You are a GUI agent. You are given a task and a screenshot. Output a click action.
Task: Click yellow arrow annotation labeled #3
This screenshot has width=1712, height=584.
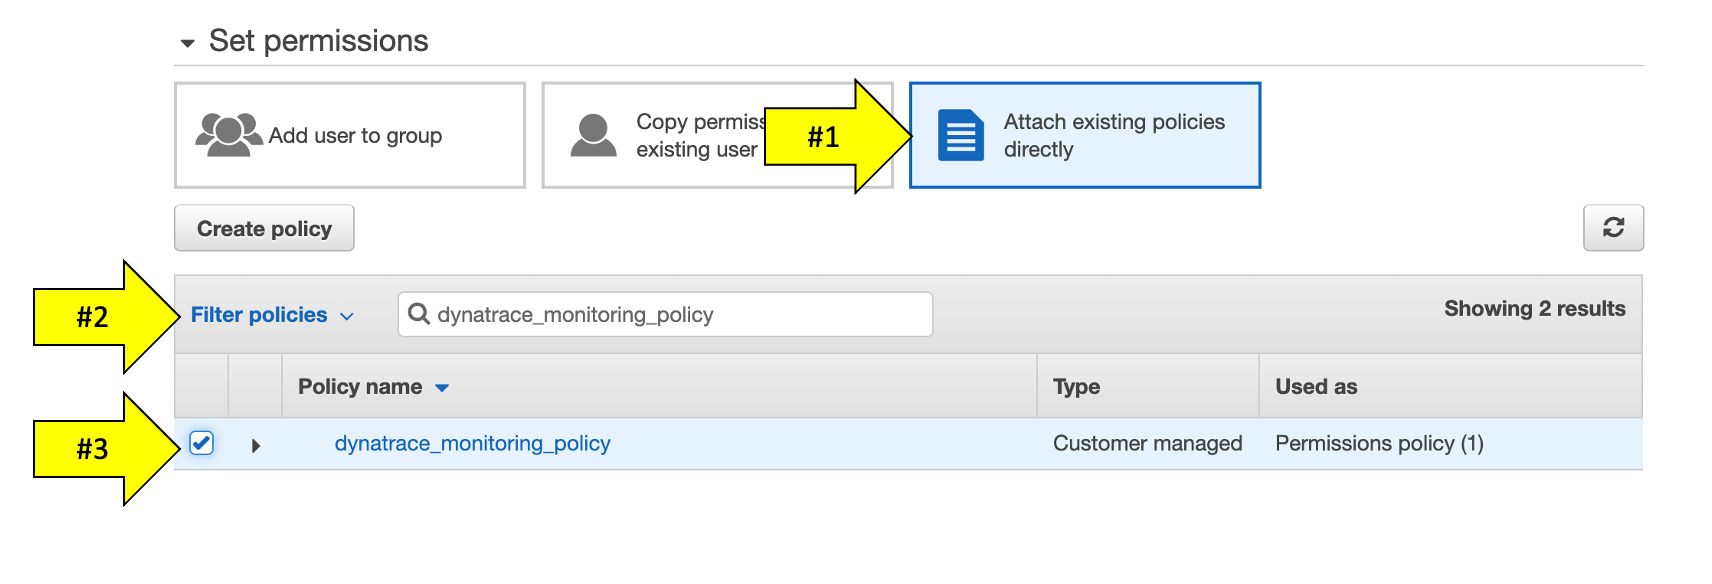(x=107, y=449)
